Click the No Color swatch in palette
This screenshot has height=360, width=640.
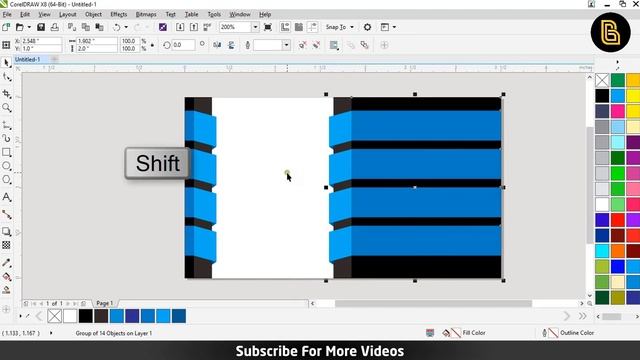[54, 316]
